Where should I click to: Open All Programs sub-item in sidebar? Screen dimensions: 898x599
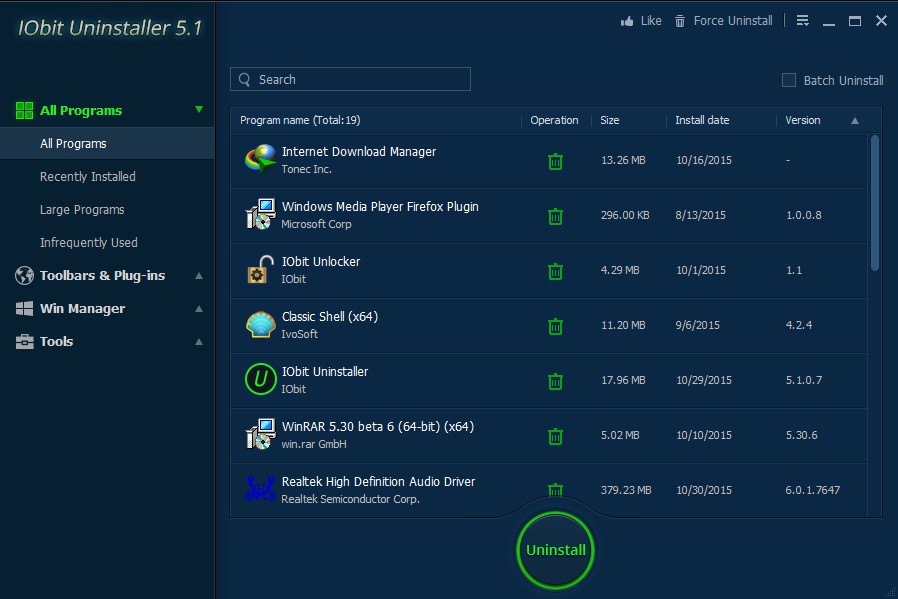(107, 143)
